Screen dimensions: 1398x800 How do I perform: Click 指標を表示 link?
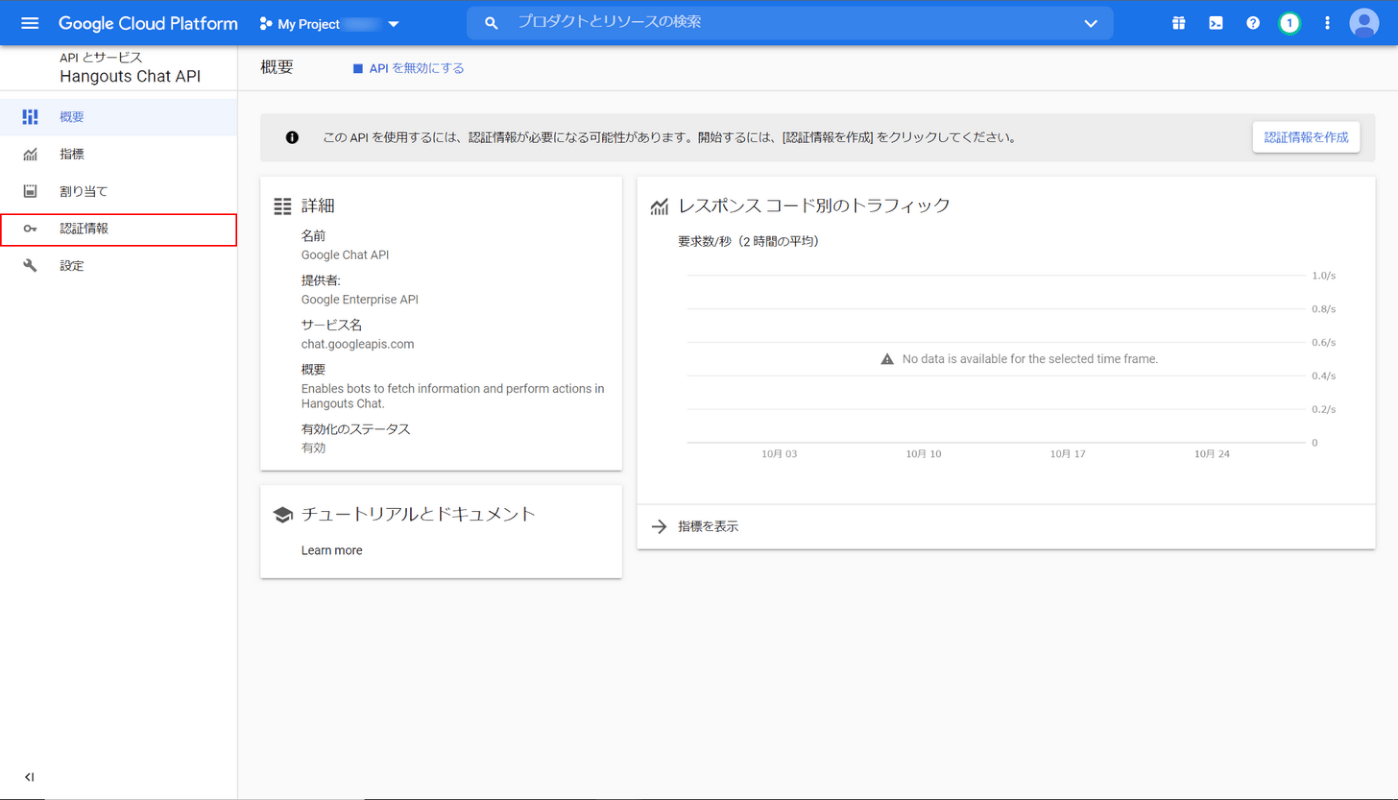(x=708, y=526)
